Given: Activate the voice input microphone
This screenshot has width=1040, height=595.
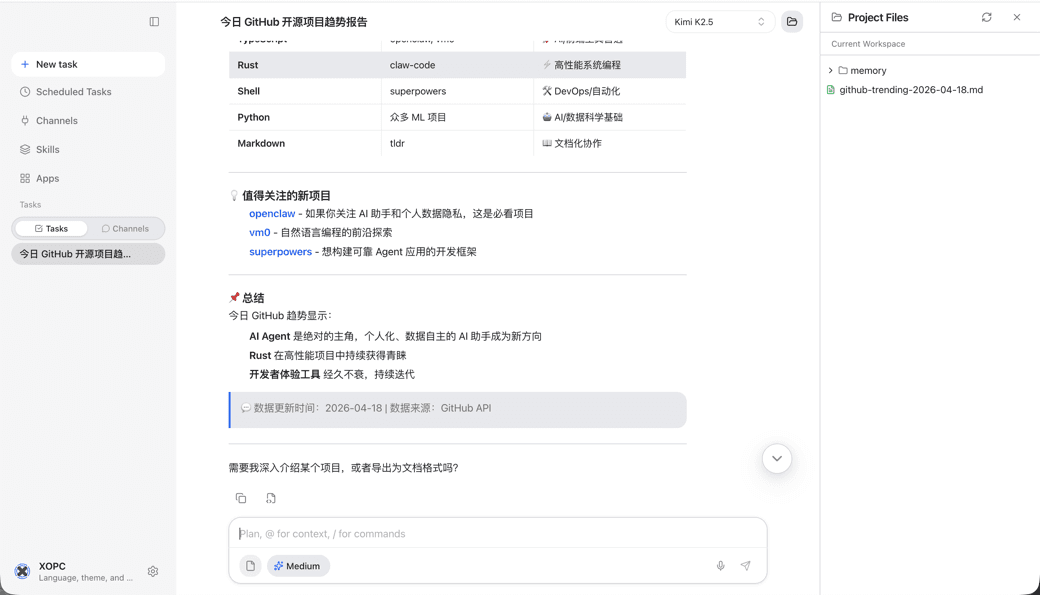Looking at the screenshot, I should coord(720,565).
